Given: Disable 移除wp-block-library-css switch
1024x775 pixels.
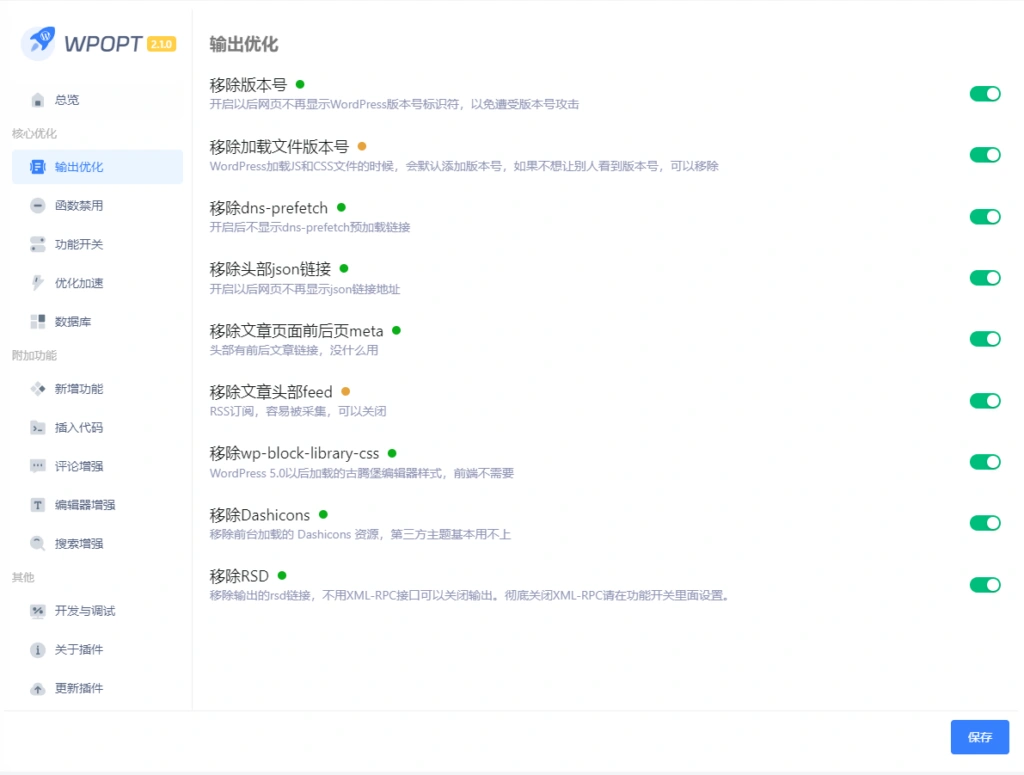Looking at the screenshot, I should coord(985,462).
